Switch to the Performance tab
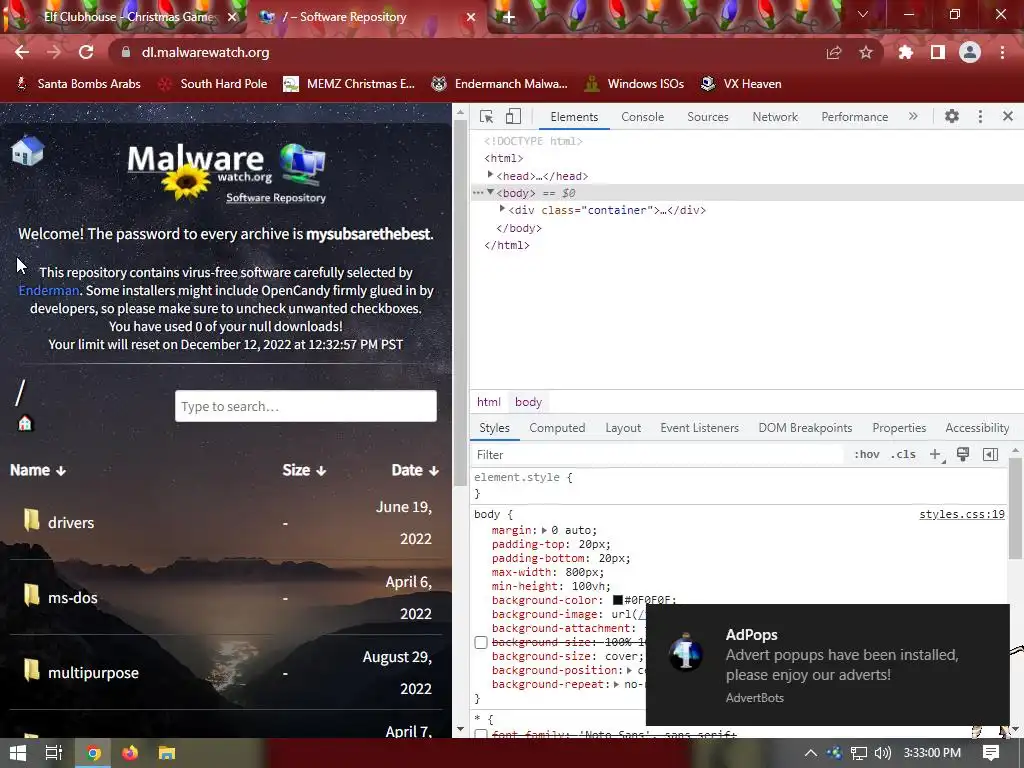 (x=854, y=117)
